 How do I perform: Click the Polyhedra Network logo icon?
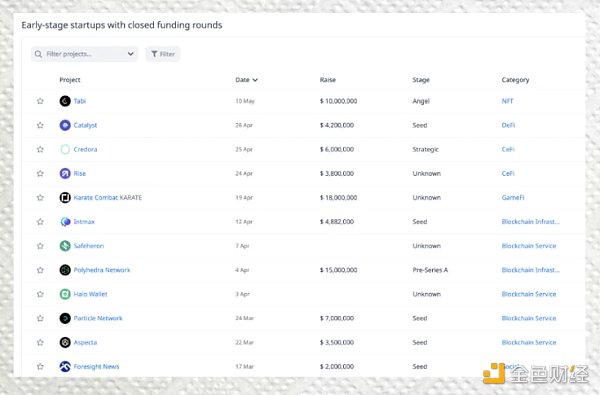(x=65, y=270)
